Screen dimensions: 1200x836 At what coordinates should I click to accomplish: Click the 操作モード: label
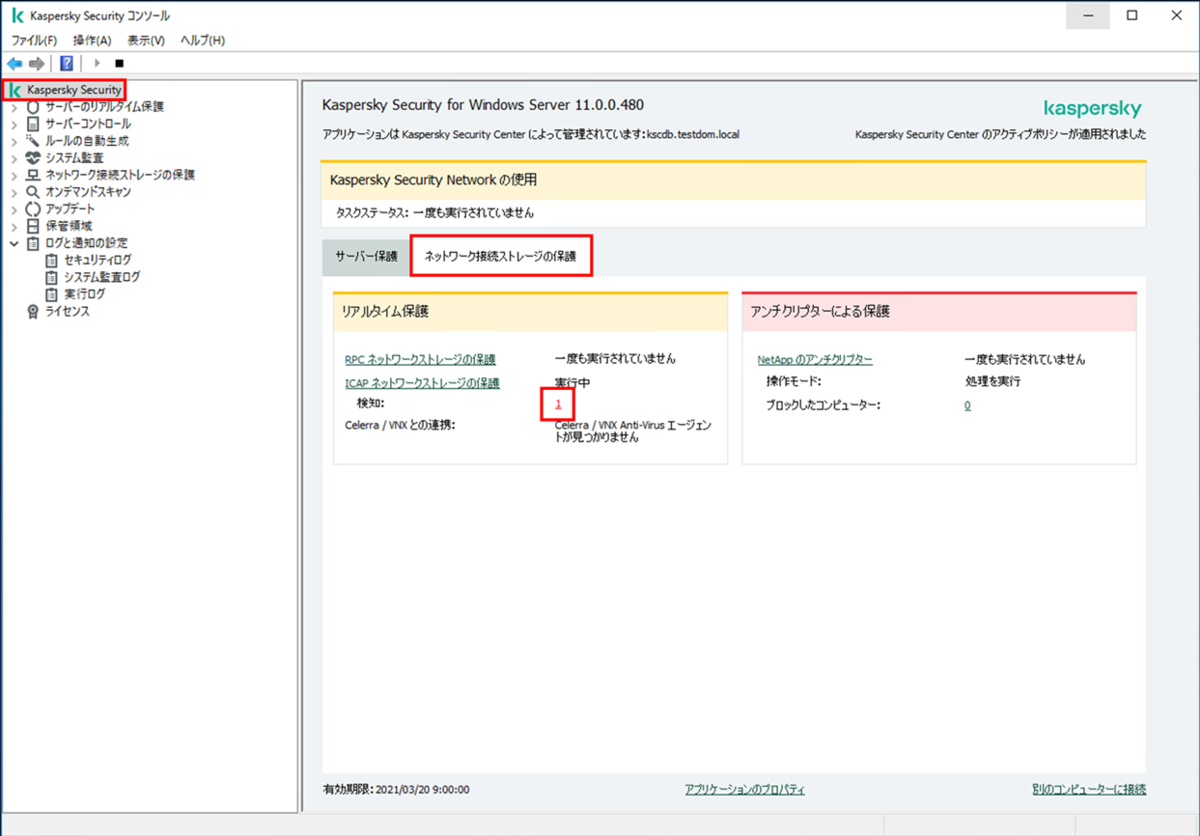point(793,381)
